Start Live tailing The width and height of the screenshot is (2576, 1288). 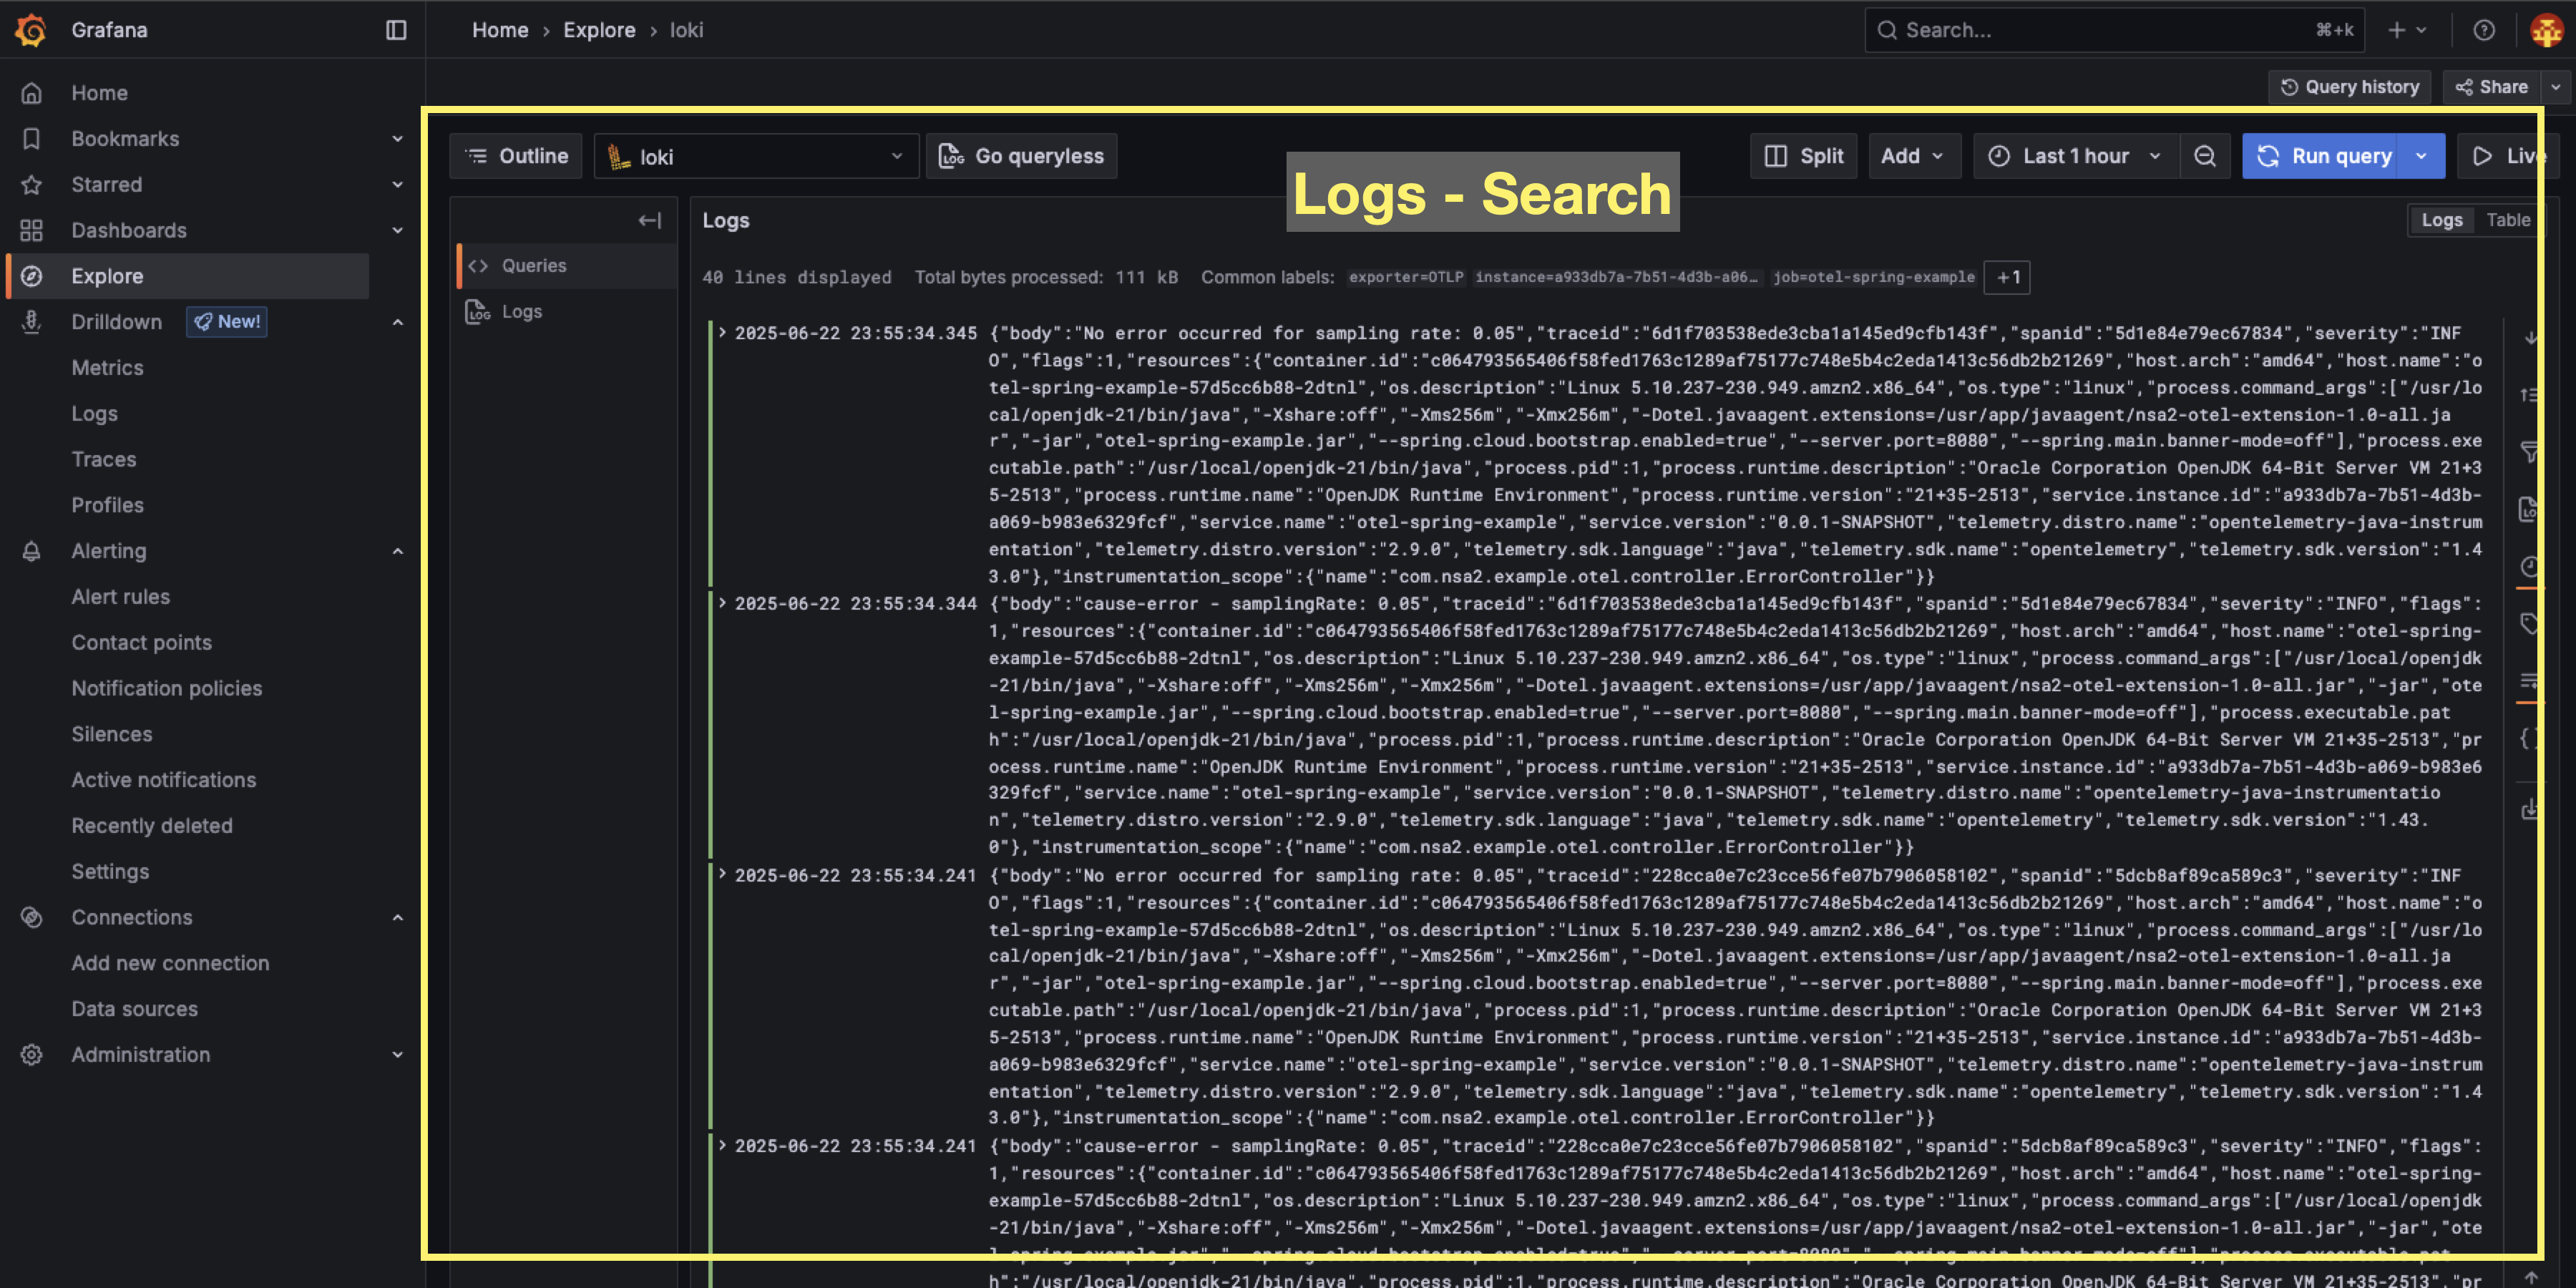(x=2508, y=156)
